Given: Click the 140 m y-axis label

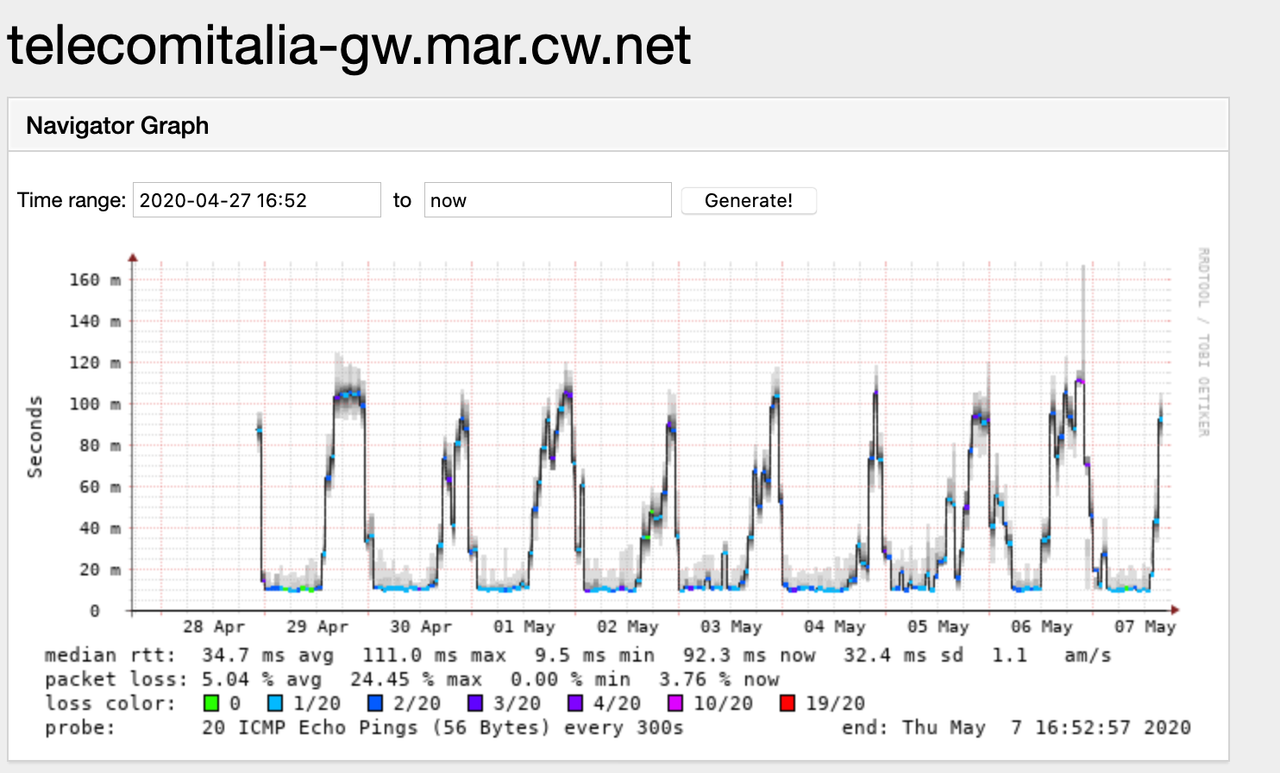Looking at the screenshot, I should (x=95, y=321).
